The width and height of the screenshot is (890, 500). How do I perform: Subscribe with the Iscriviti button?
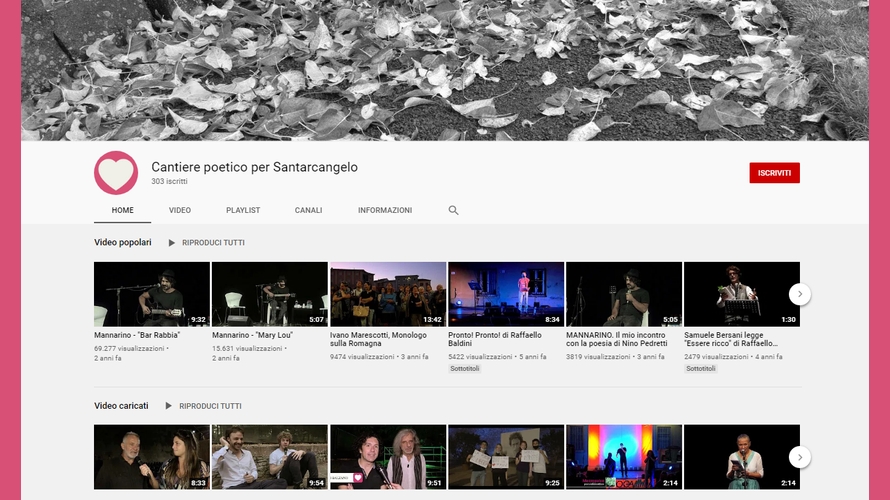774,173
